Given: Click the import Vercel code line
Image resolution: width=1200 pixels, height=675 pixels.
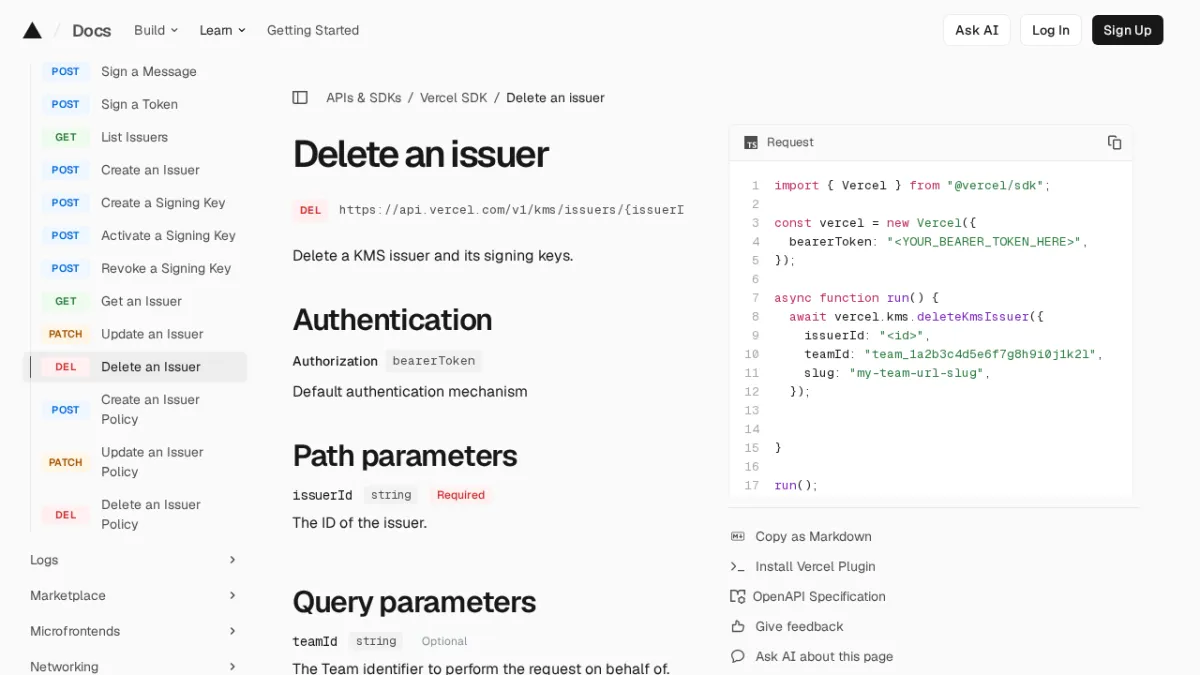Looking at the screenshot, I should (912, 186).
